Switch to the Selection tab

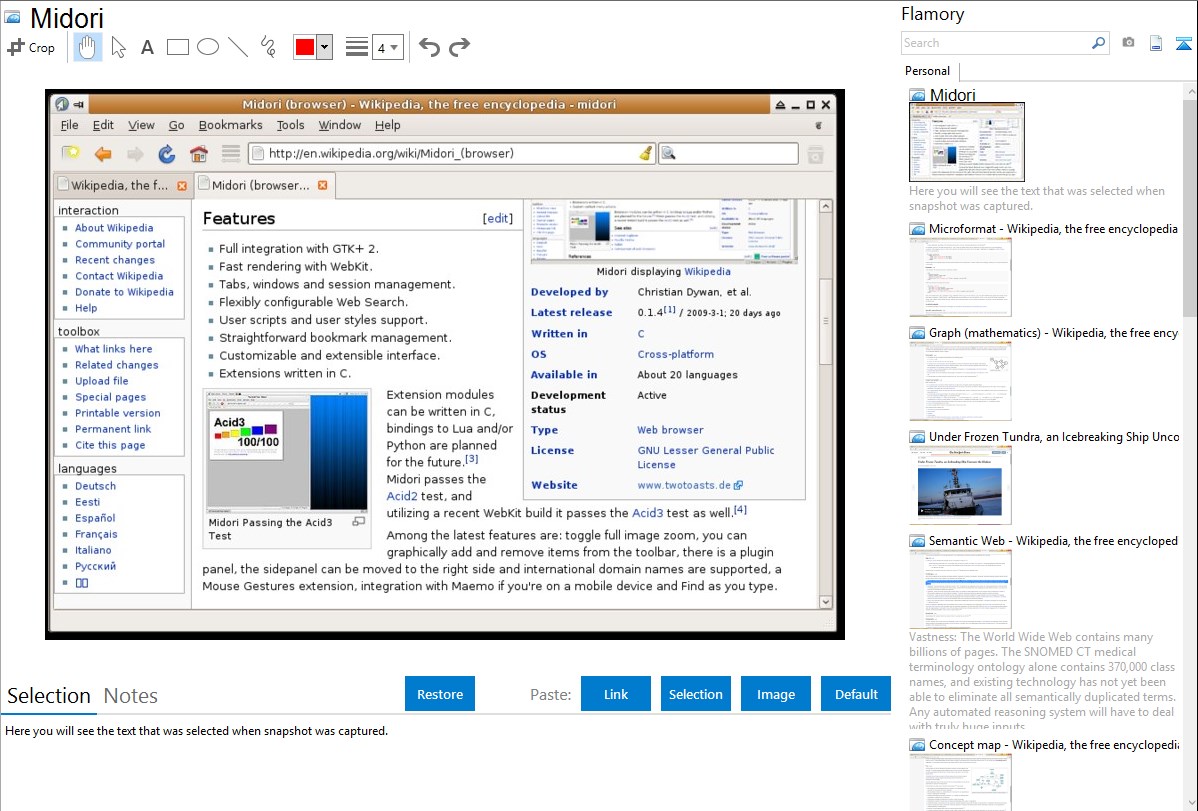[x=49, y=696]
